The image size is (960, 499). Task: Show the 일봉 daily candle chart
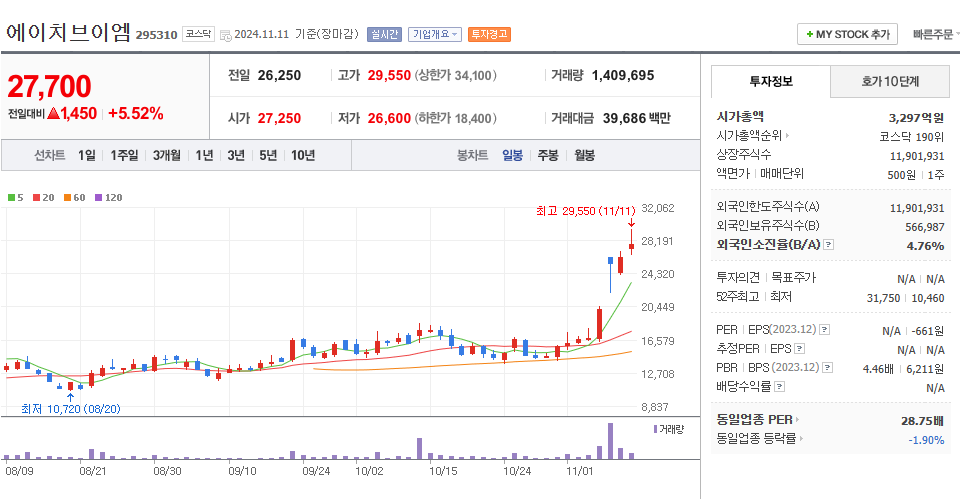click(512, 156)
